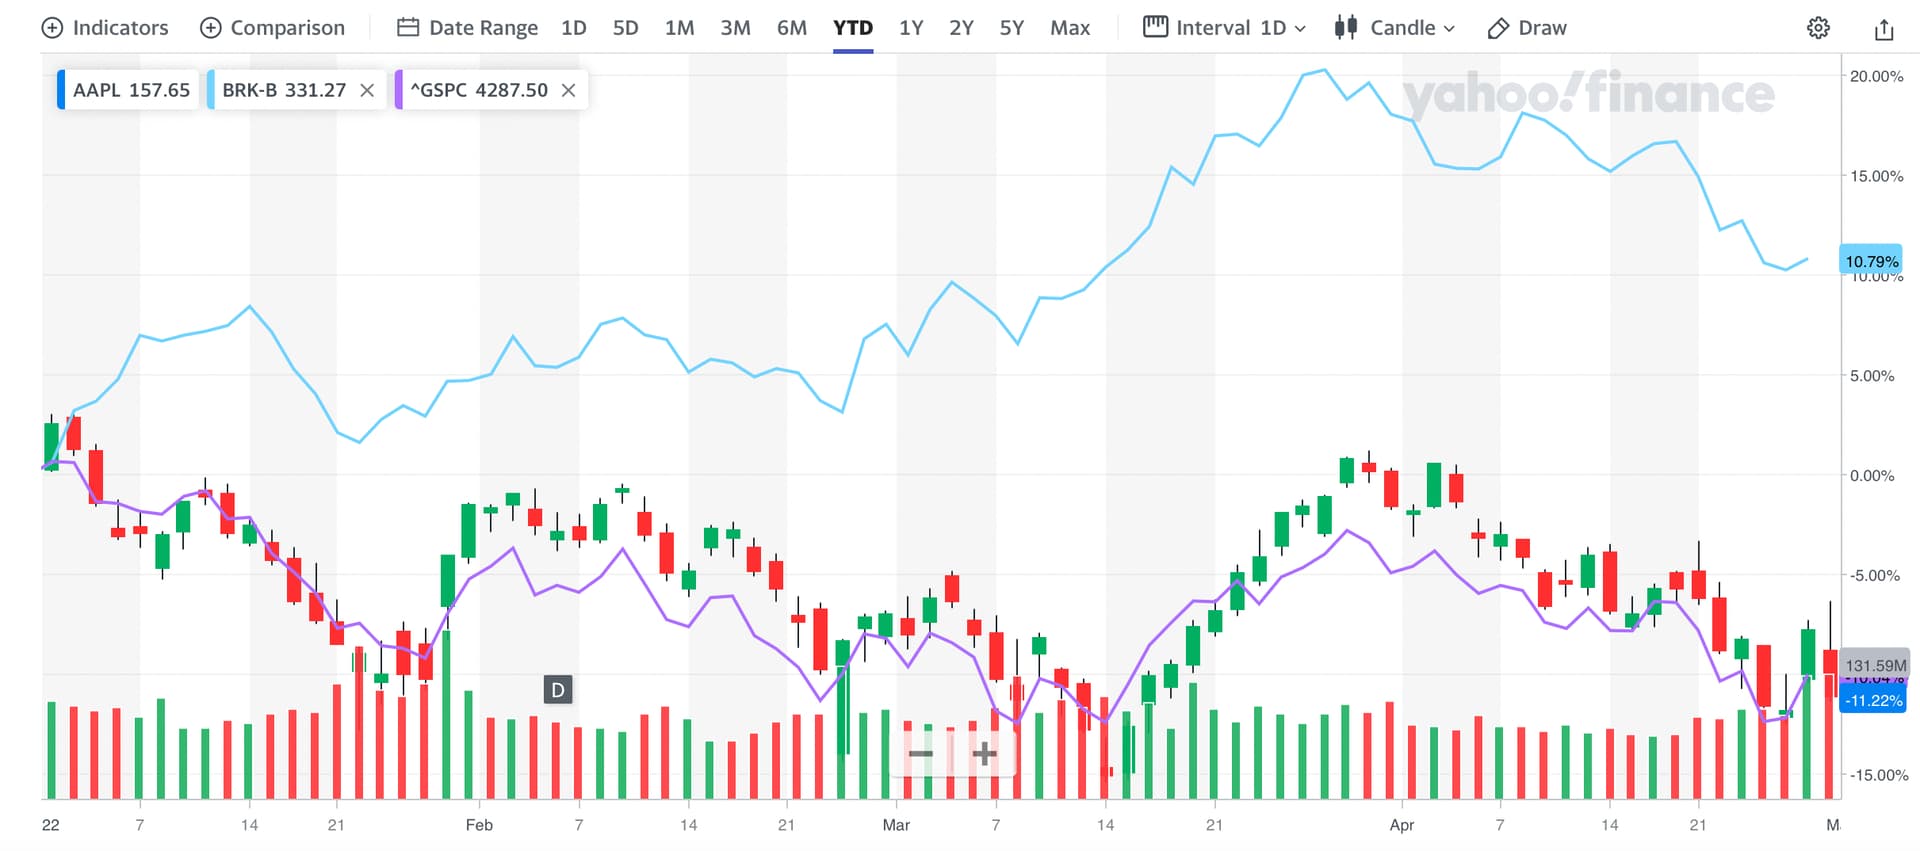The height and width of the screenshot is (851, 1920).
Task: Select the 2Y range
Action: (961, 28)
